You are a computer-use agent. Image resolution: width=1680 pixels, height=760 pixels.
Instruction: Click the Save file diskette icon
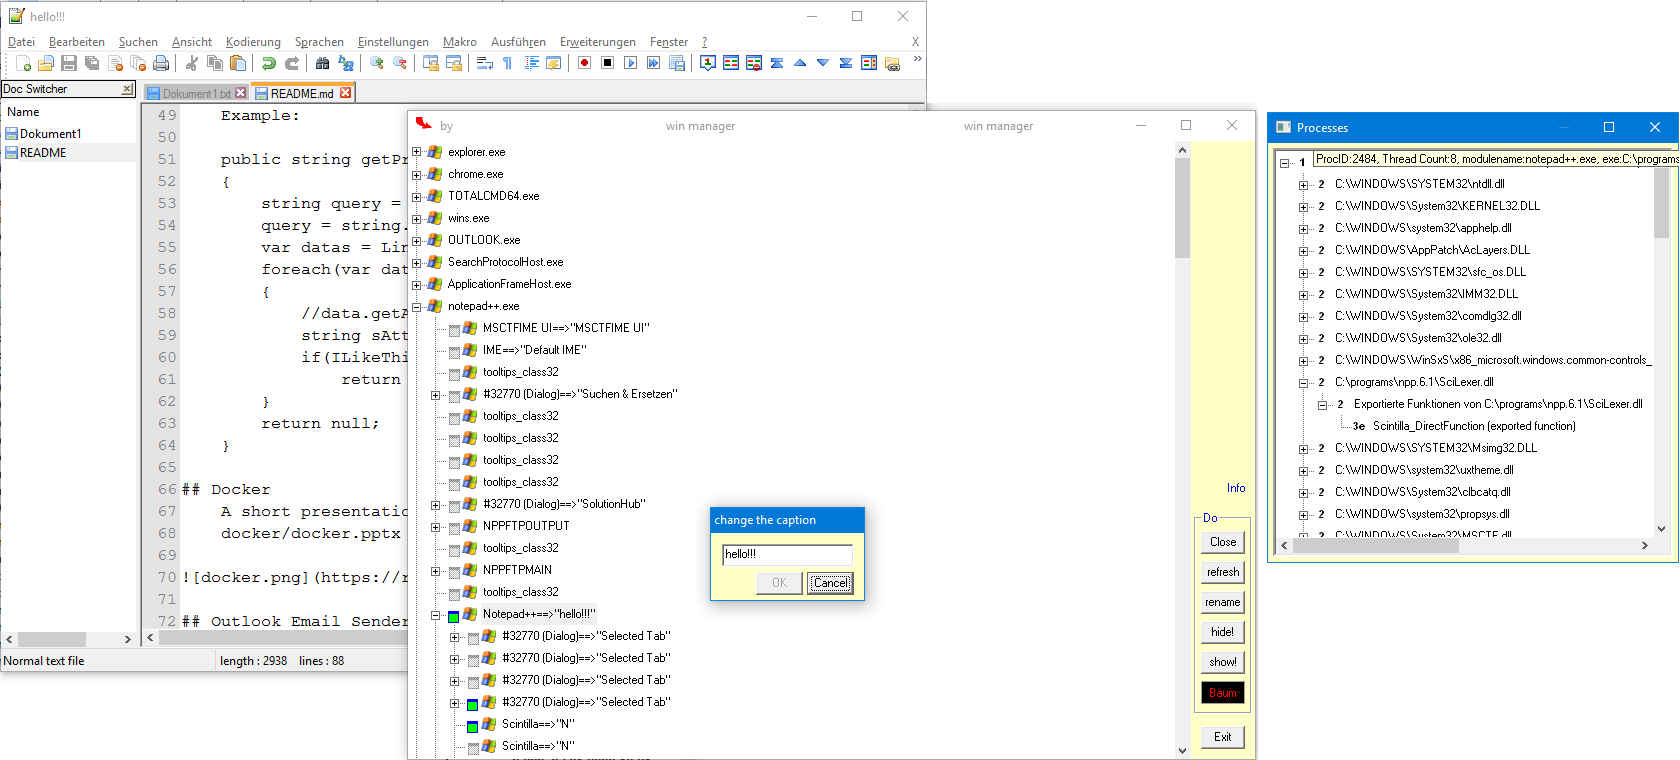click(69, 63)
